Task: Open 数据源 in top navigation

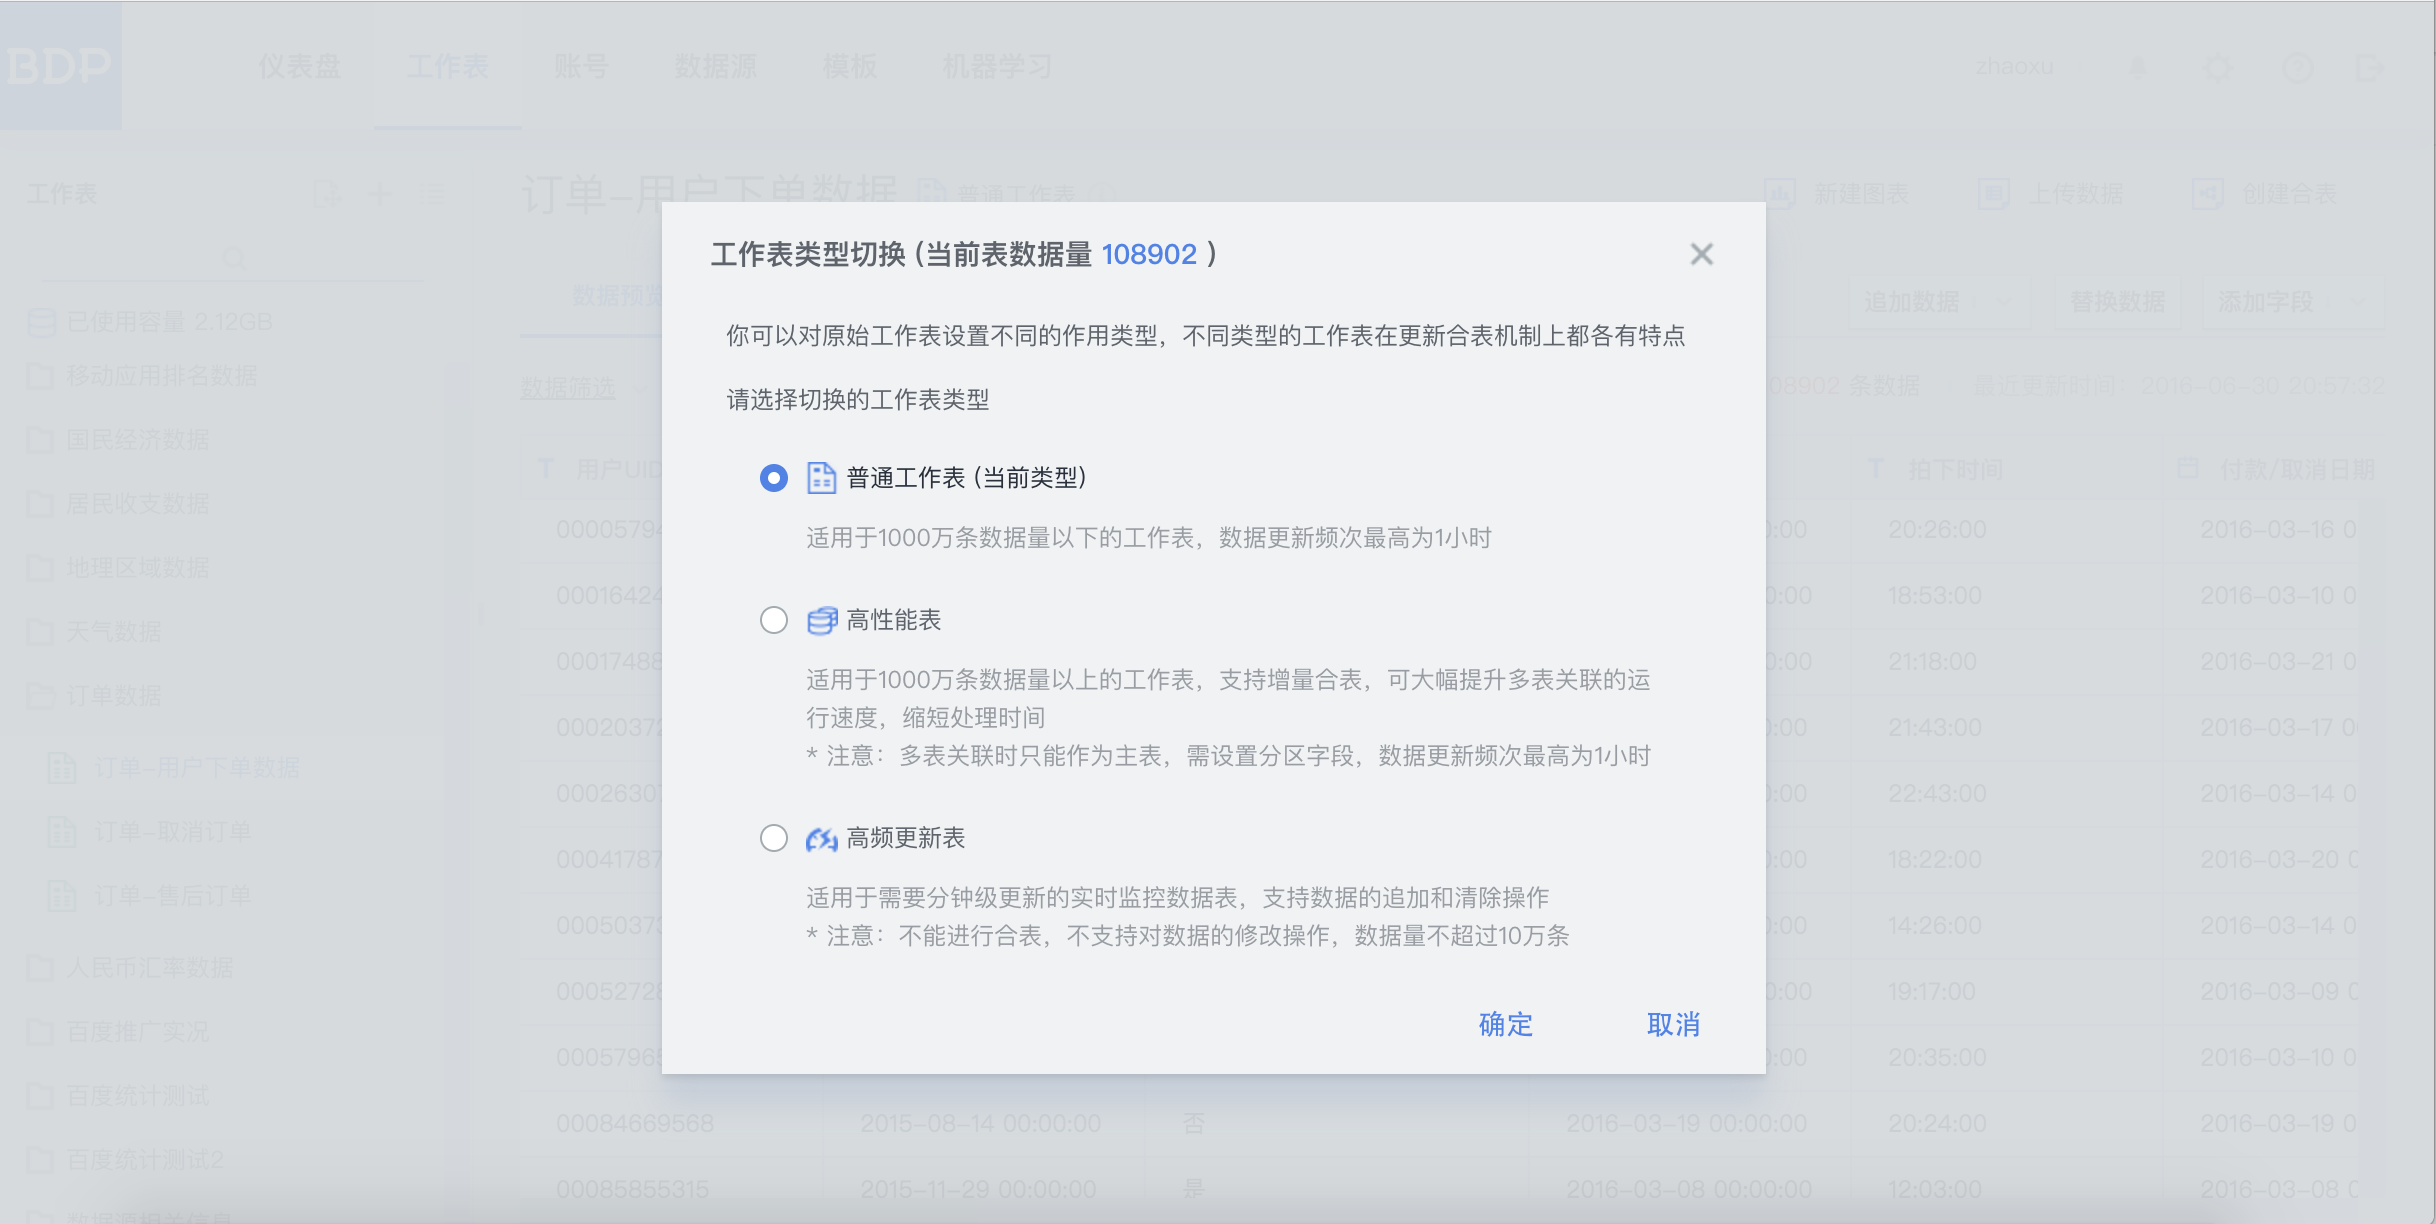Action: click(x=715, y=67)
